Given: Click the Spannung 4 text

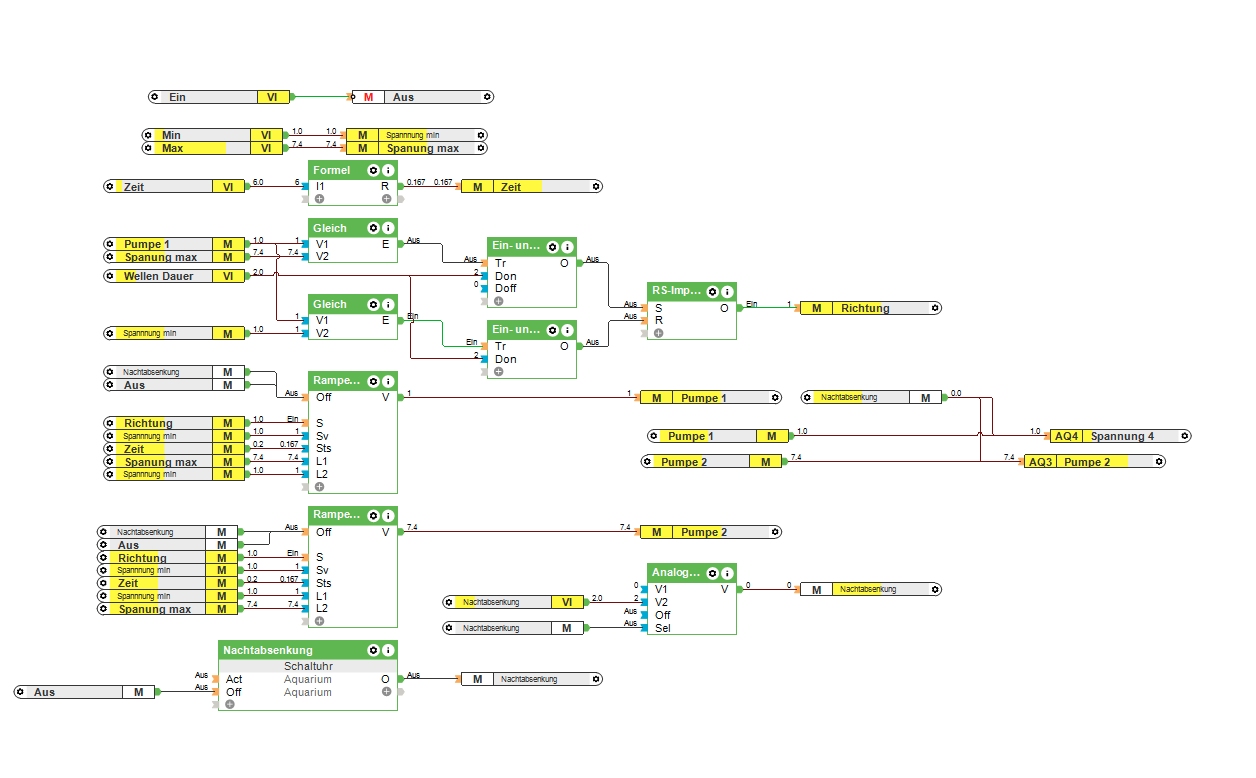Looking at the screenshot, I should [x=1122, y=436].
